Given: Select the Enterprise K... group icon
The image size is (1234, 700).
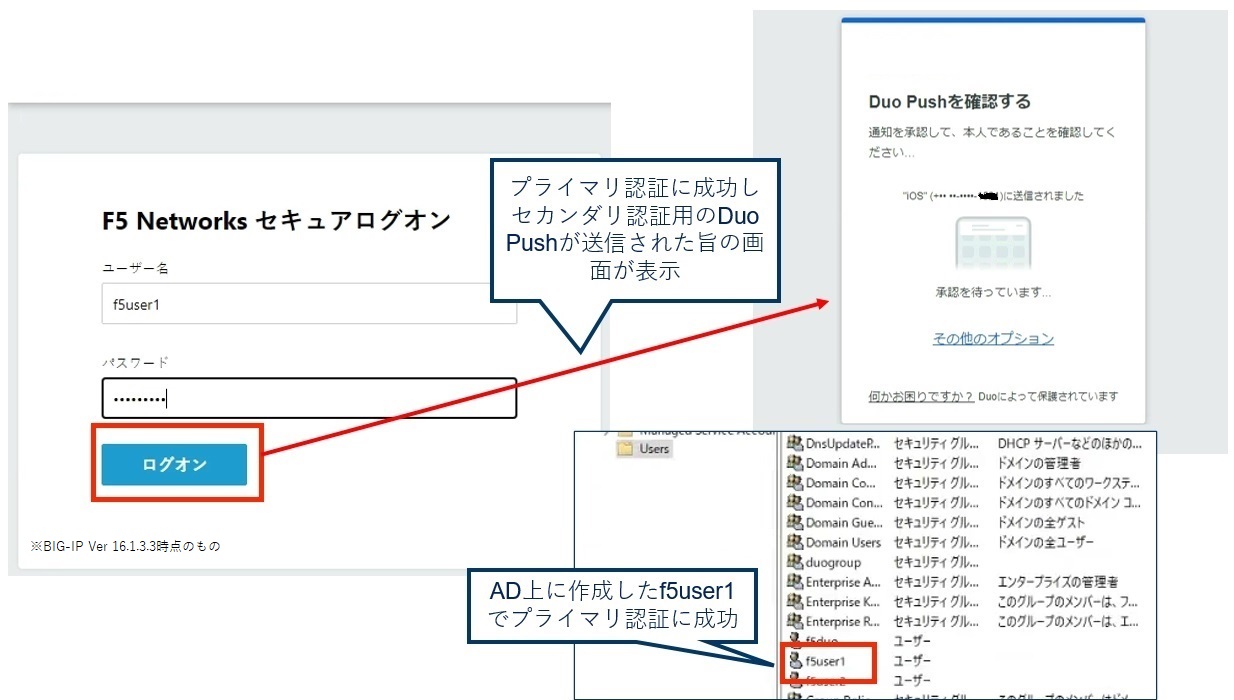Looking at the screenshot, I should (x=795, y=602).
